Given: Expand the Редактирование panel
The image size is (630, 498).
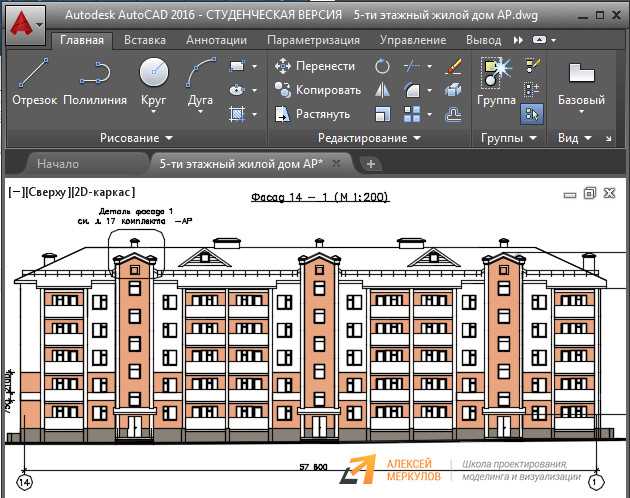Looking at the screenshot, I should (369, 138).
